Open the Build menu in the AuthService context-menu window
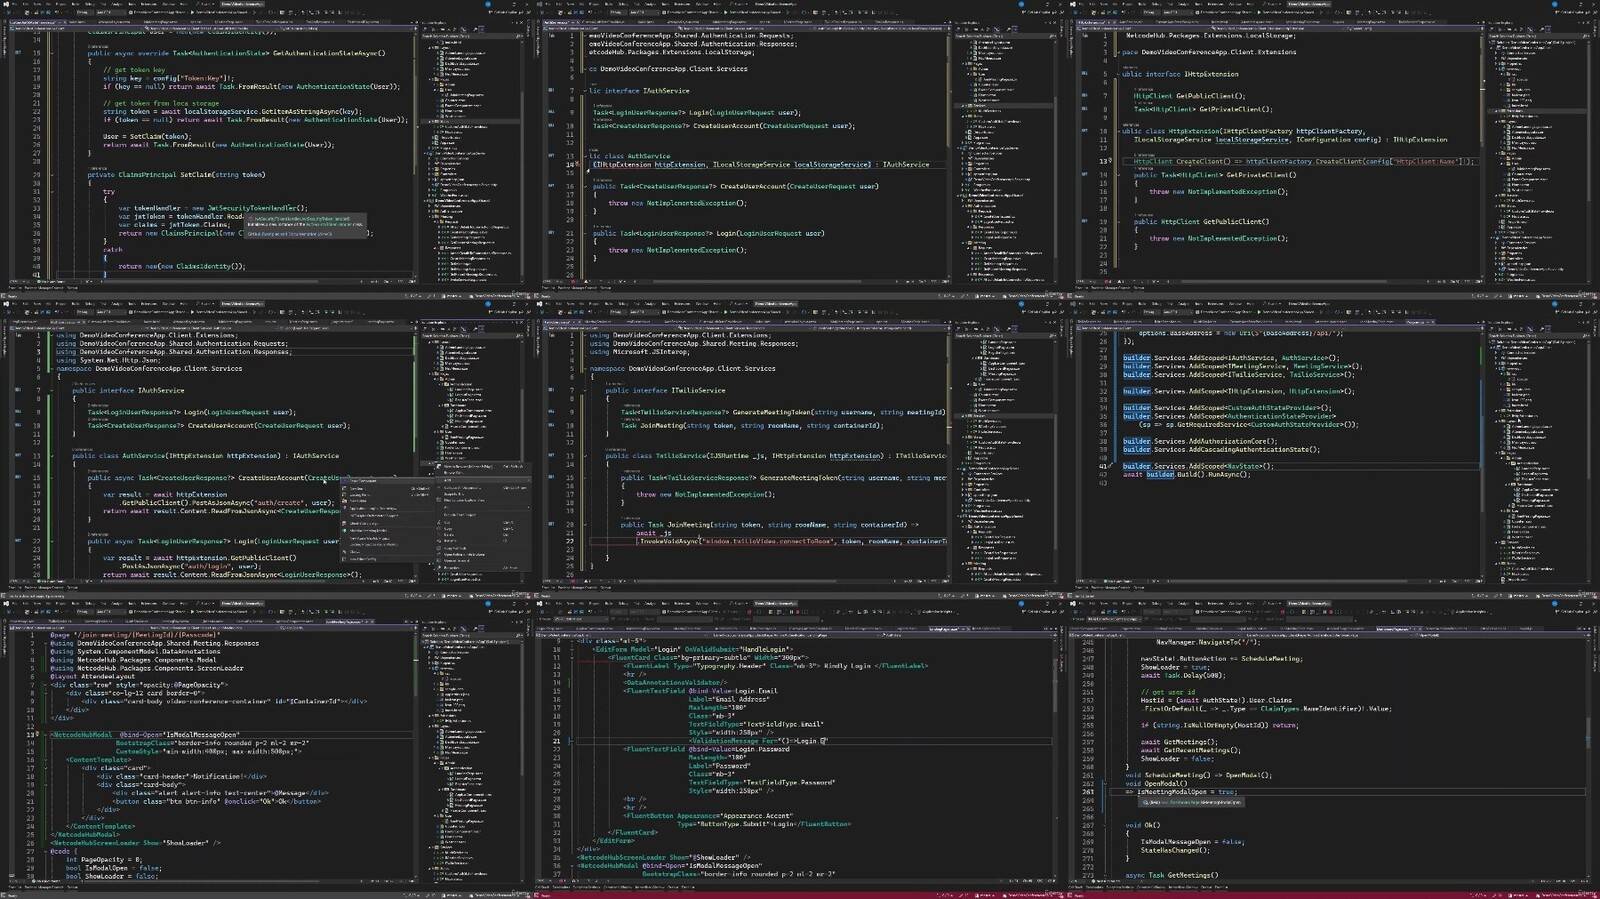This screenshot has width=1600, height=899. (74, 304)
